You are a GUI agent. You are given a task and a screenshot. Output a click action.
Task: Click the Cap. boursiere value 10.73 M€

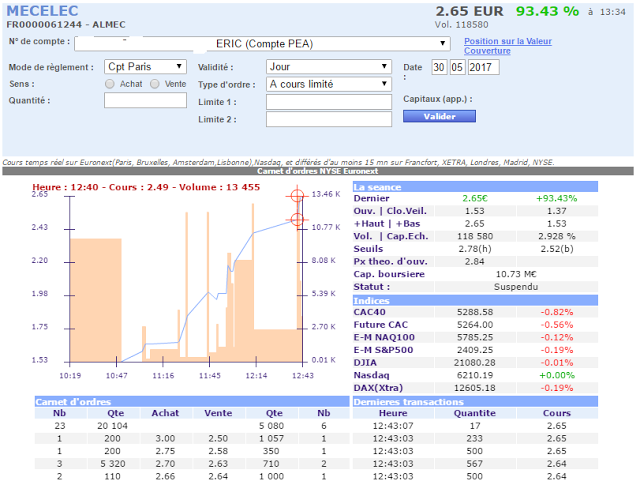516,274
